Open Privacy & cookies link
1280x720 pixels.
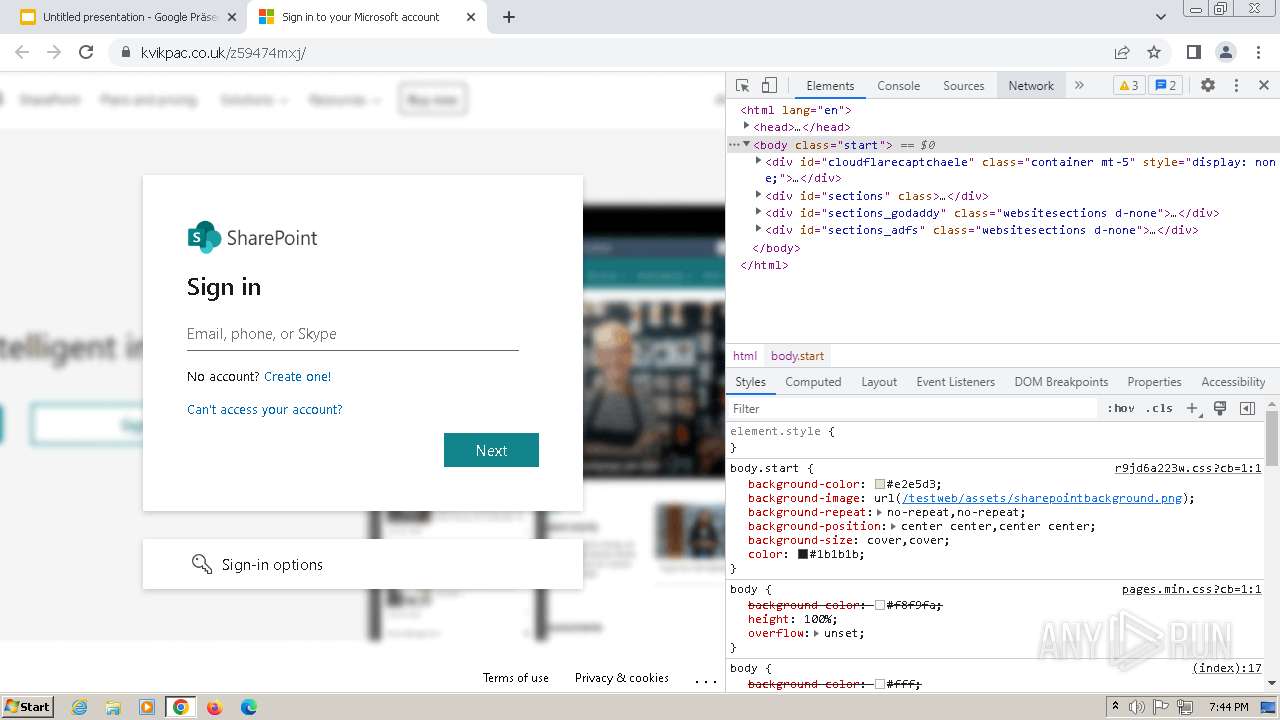coord(622,678)
